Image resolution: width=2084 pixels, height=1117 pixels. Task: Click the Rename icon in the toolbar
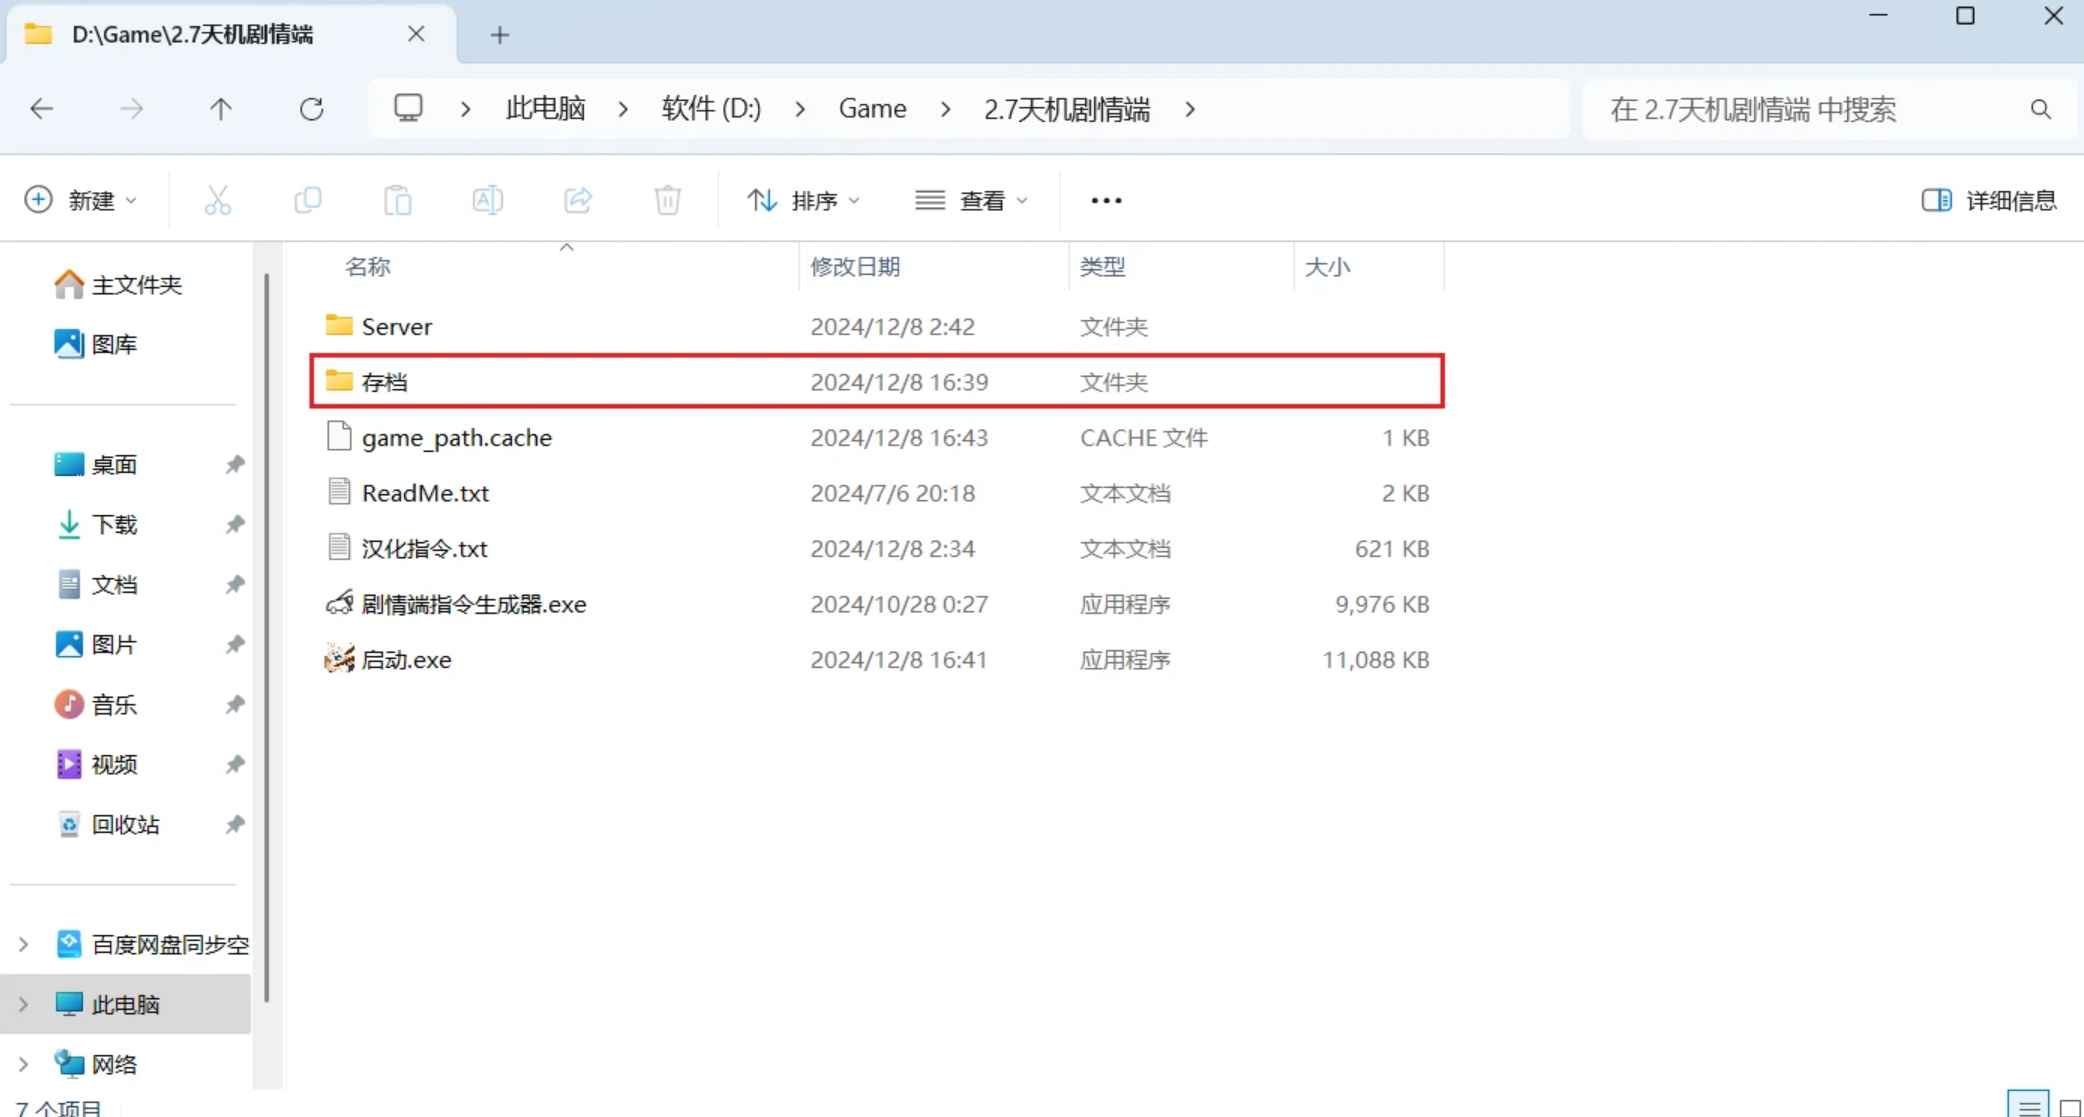[487, 200]
